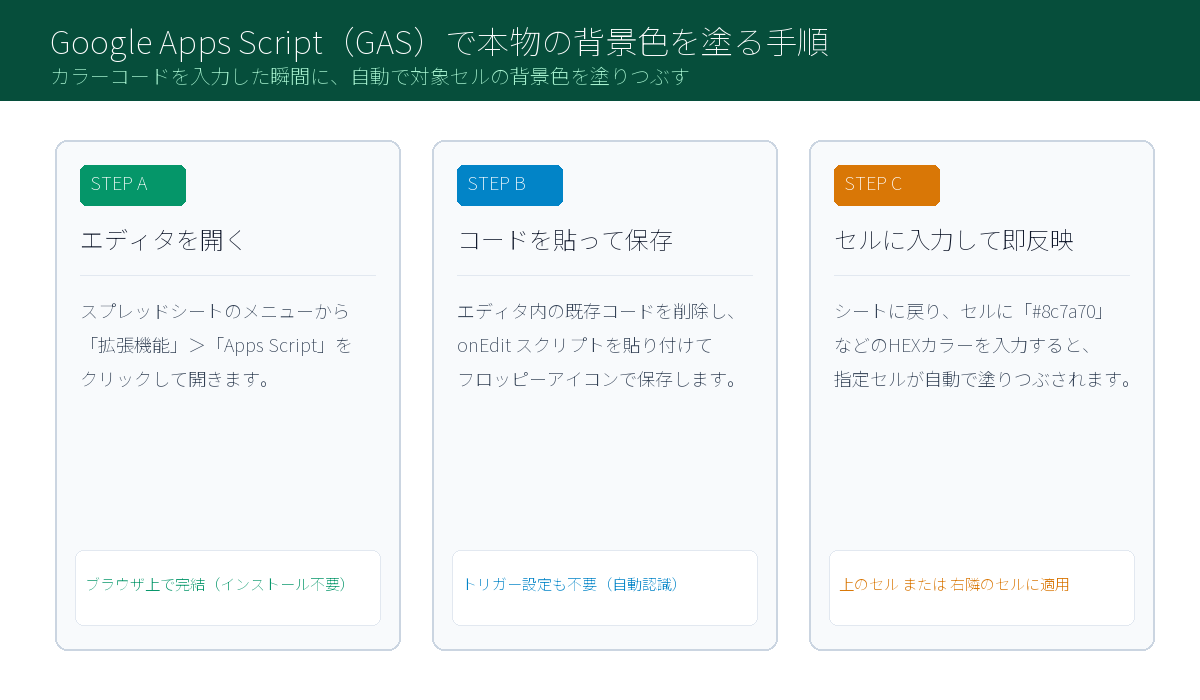The image size is (1200, 700).
Task: Click the blue STEP B badge
Action: [510, 185]
